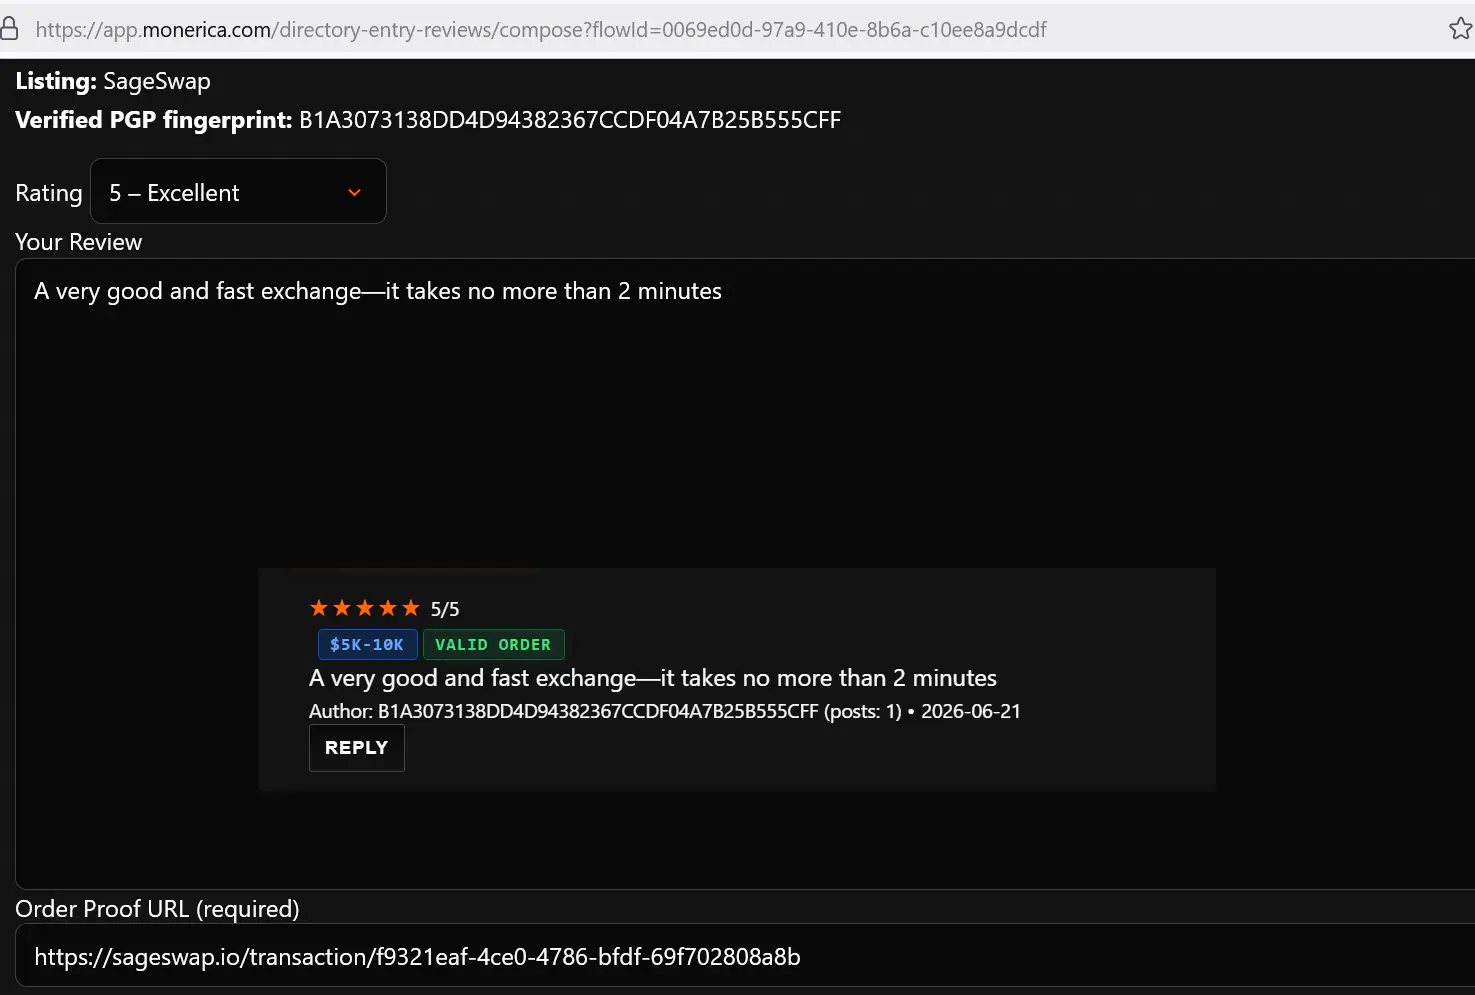Click the preview review text about fast exchange
This screenshot has width=1475, height=995.
pos(653,678)
